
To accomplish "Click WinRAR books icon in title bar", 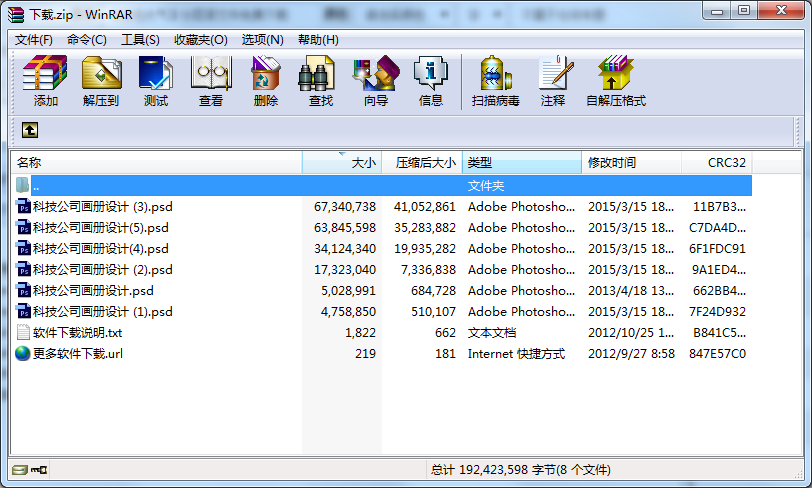I will tap(16, 15).
